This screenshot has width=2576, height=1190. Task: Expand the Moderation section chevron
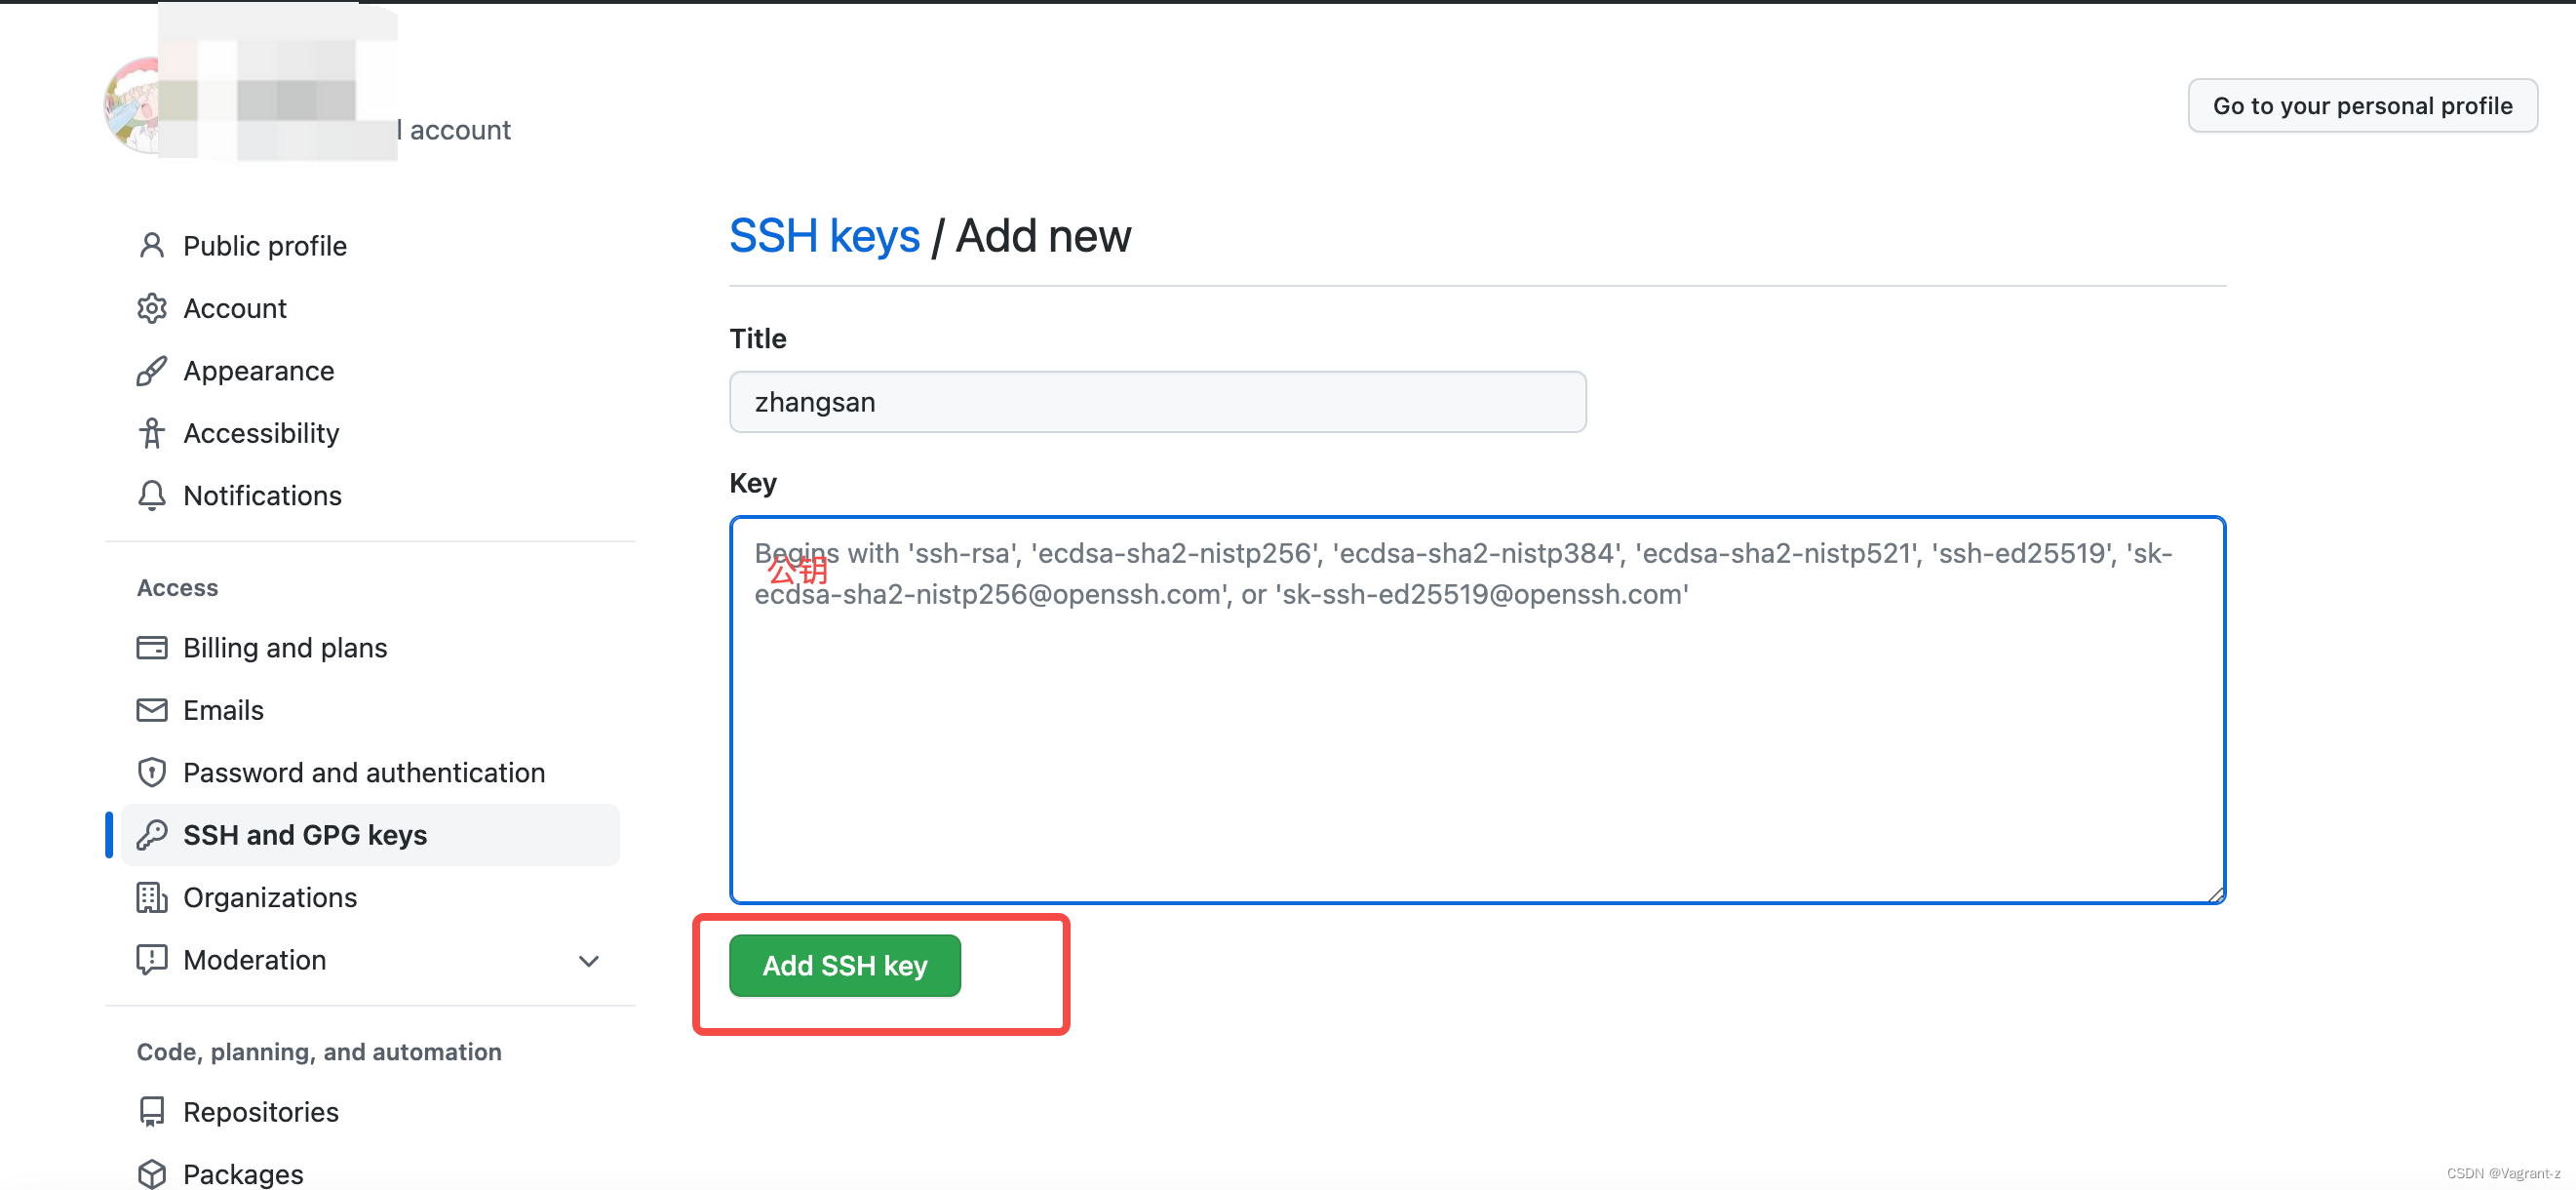coord(588,961)
